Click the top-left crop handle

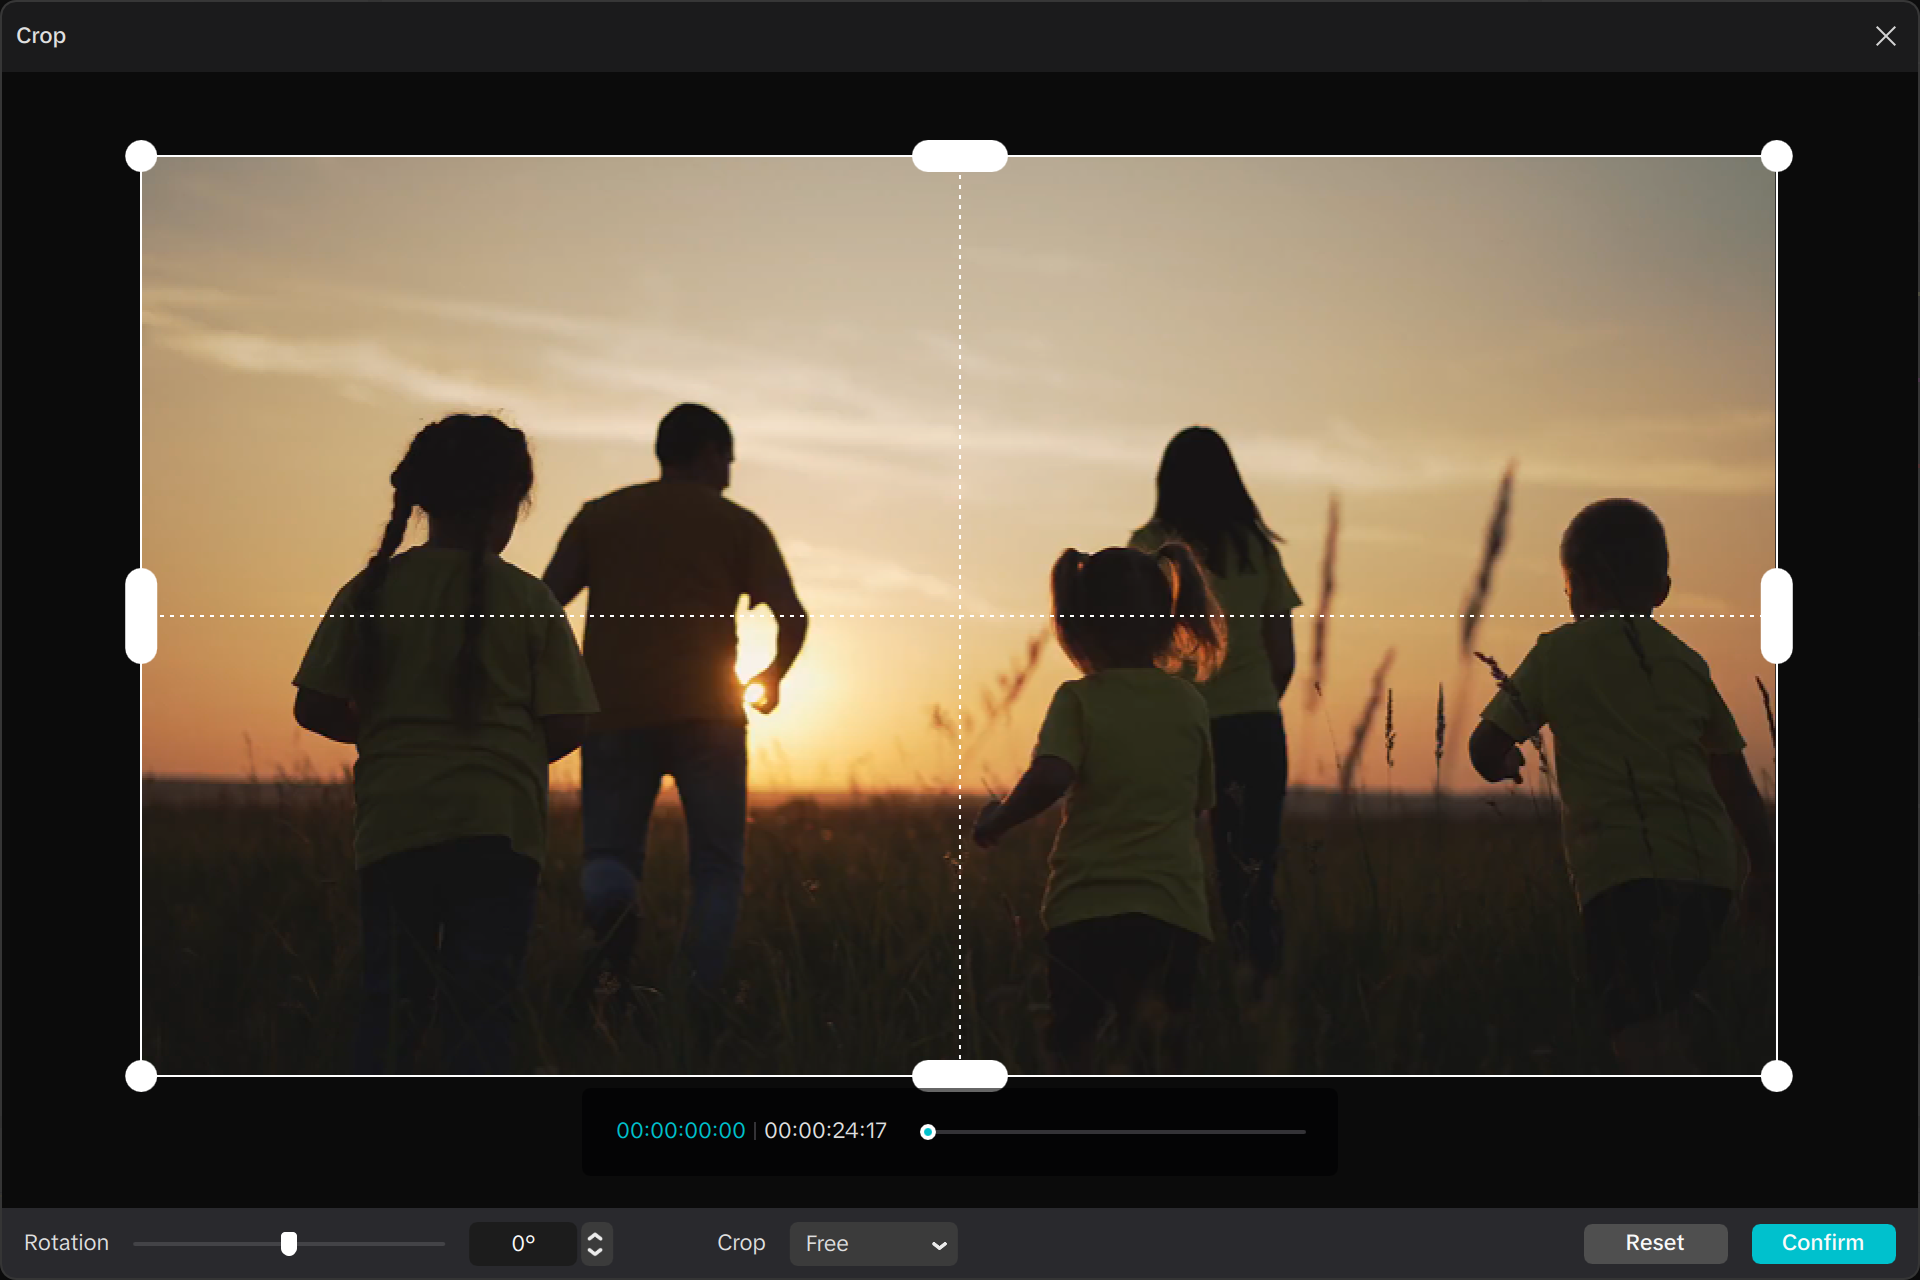pyautogui.click(x=141, y=154)
